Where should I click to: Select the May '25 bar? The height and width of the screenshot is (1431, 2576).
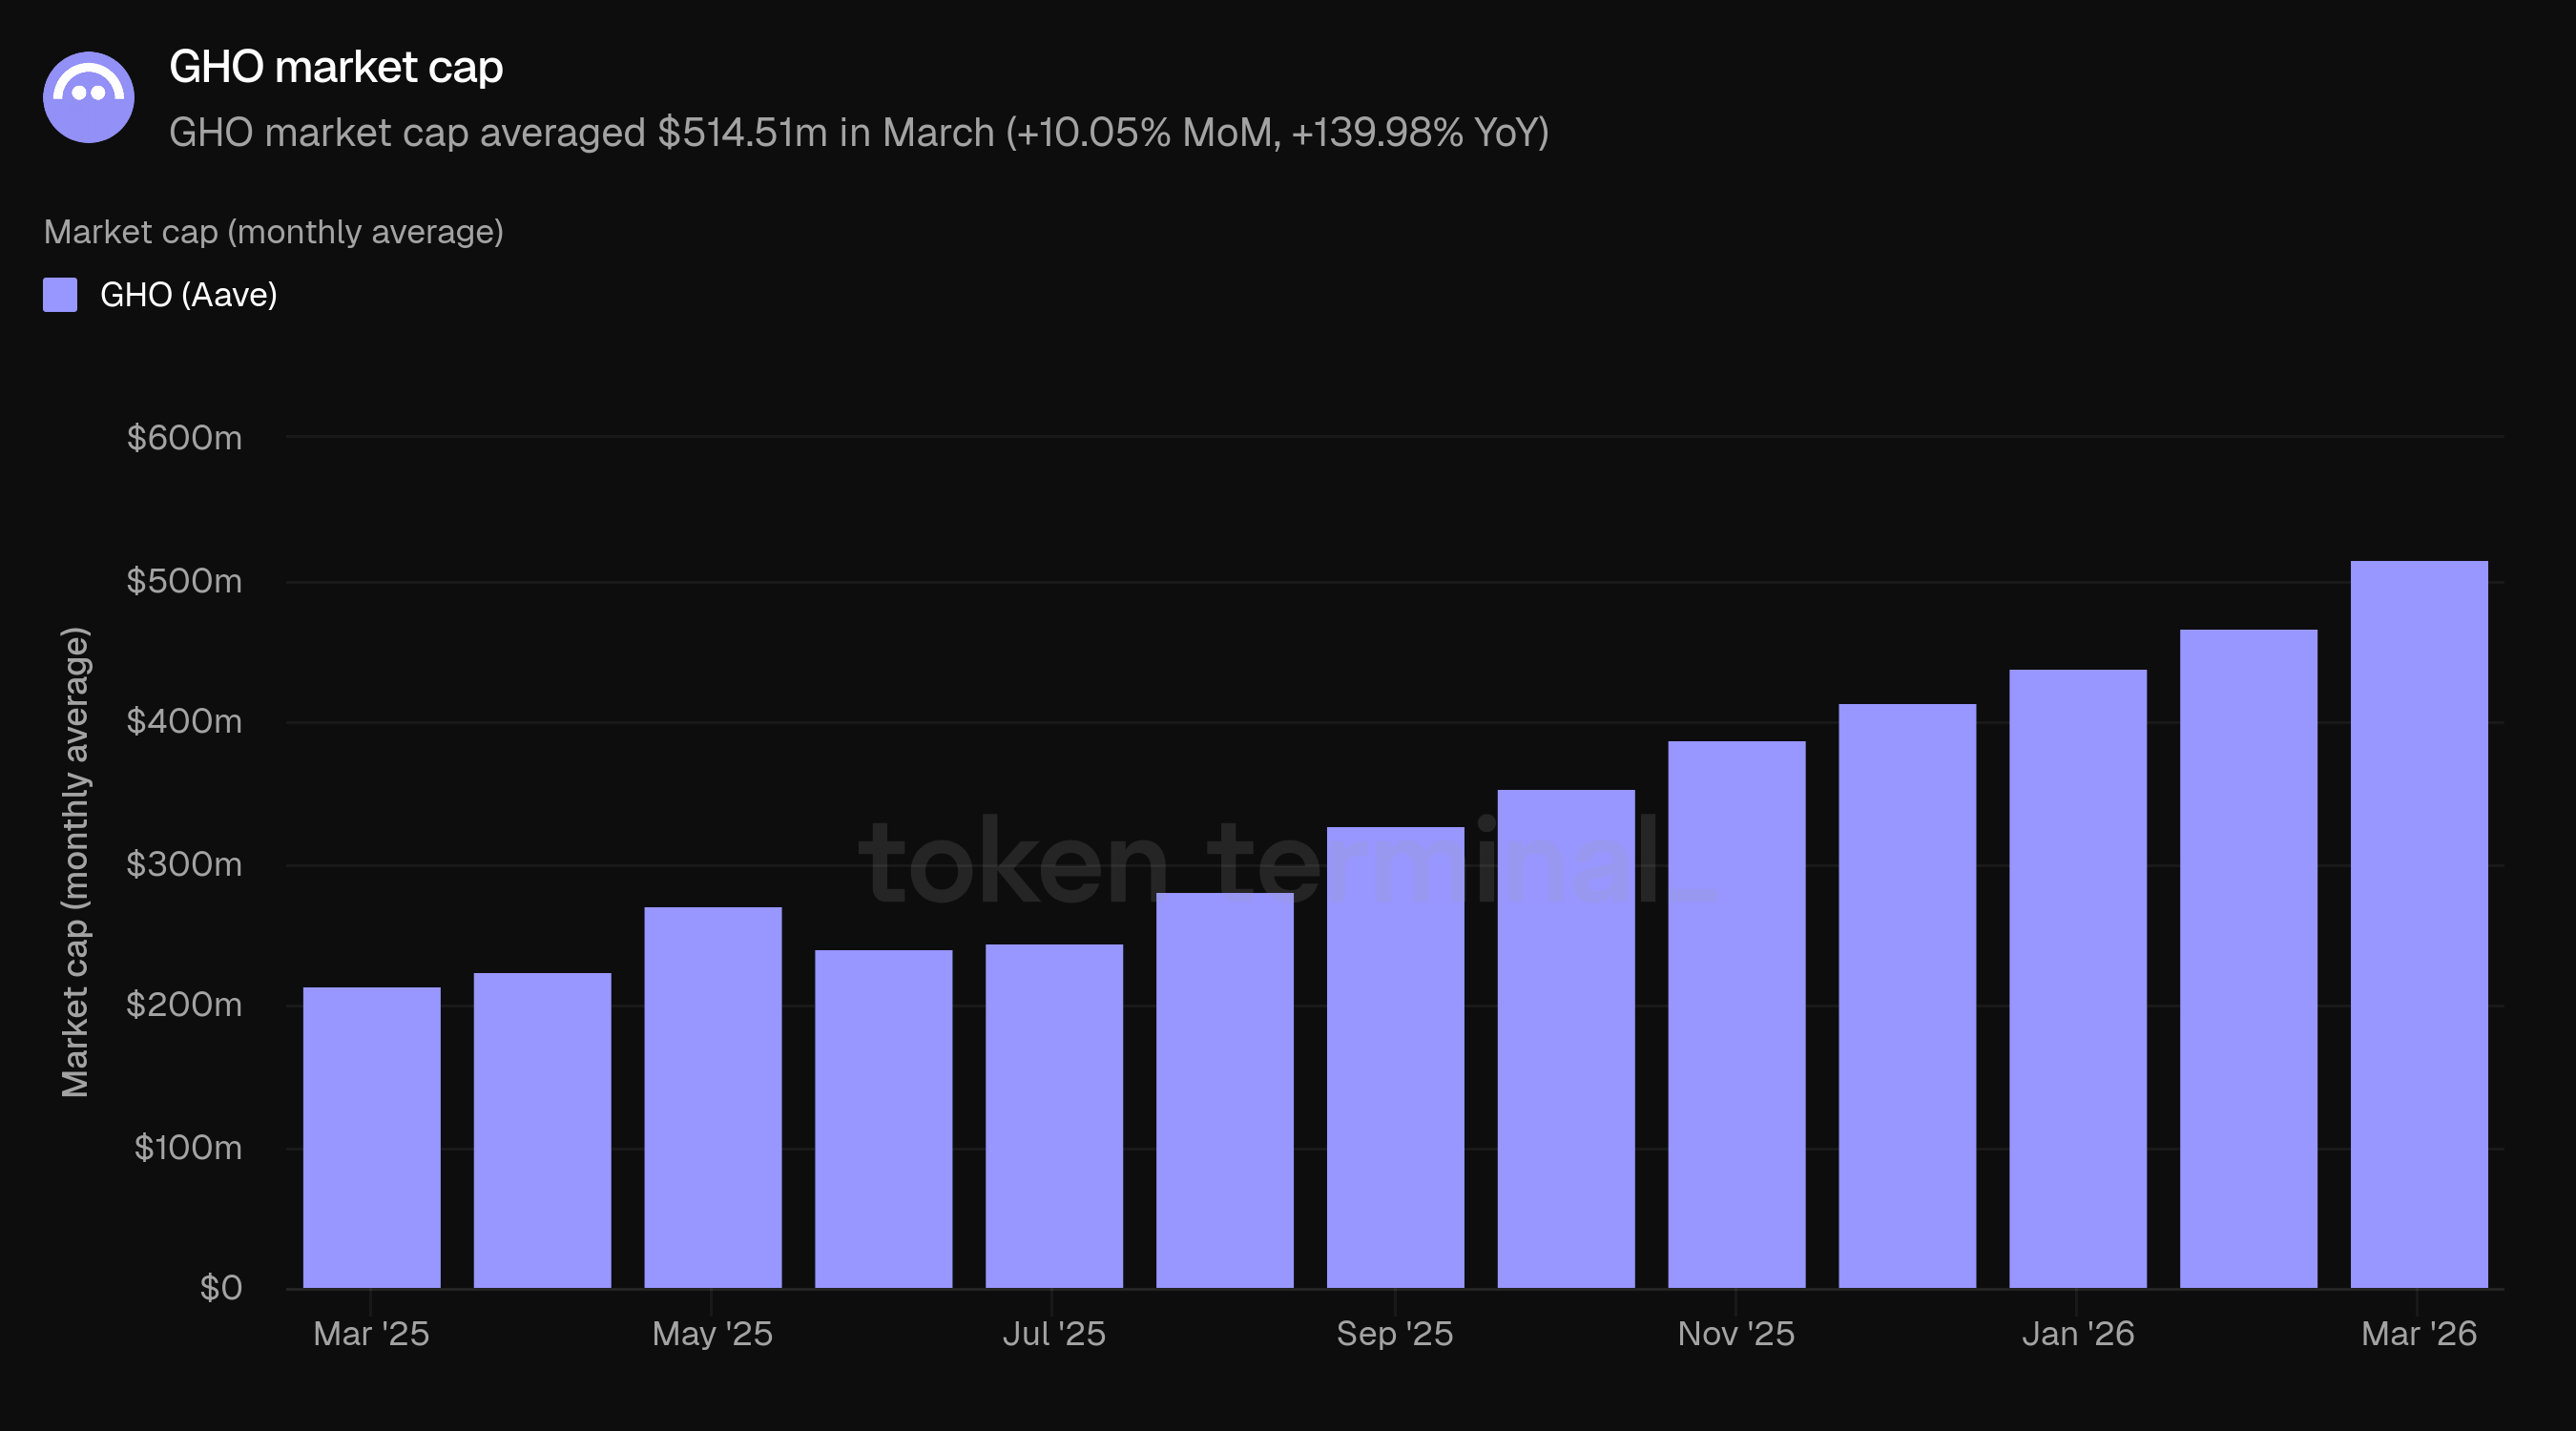(x=712, y=1097)
